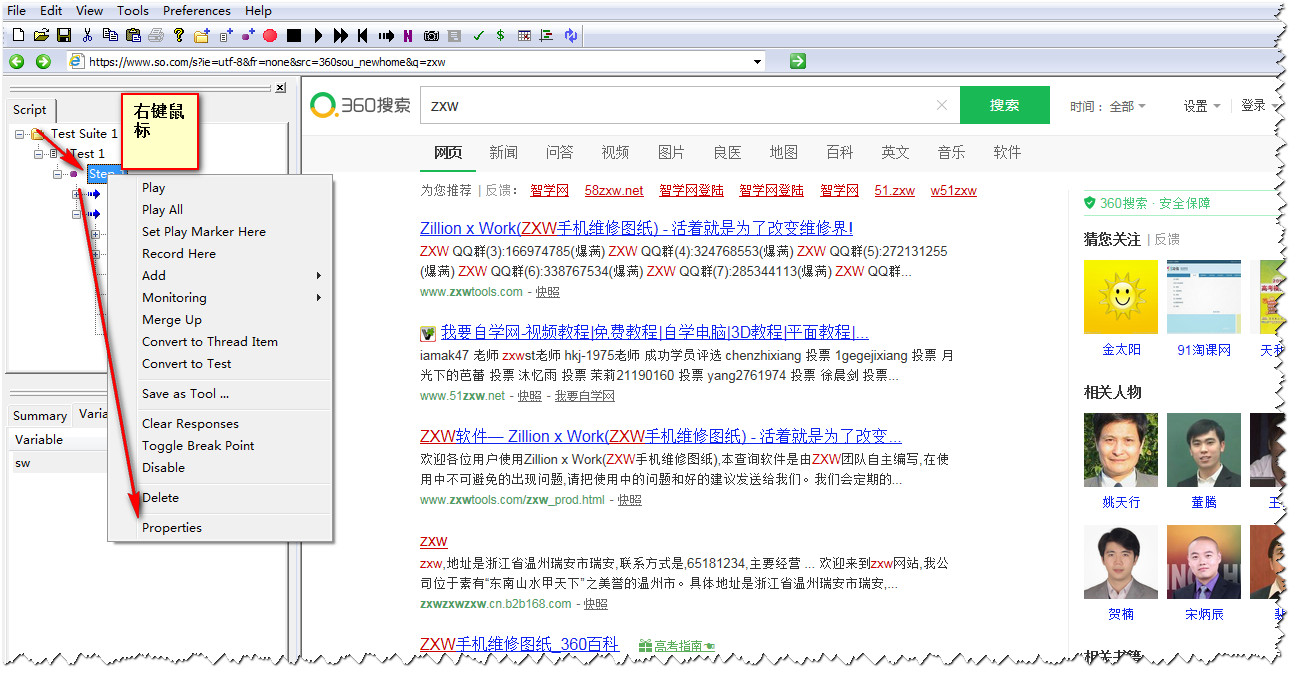Switch to the Script tab
Screen dimensions: 1296x674
click(30, 110)
